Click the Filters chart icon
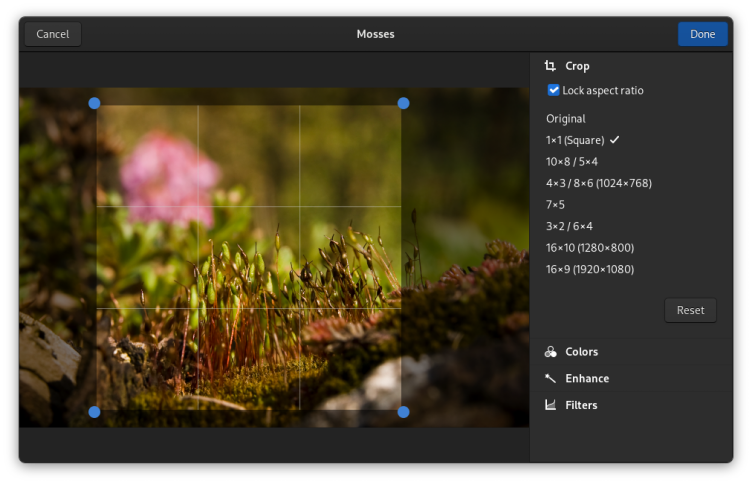This screenshot has width=752, height=484. coord(550,405)
